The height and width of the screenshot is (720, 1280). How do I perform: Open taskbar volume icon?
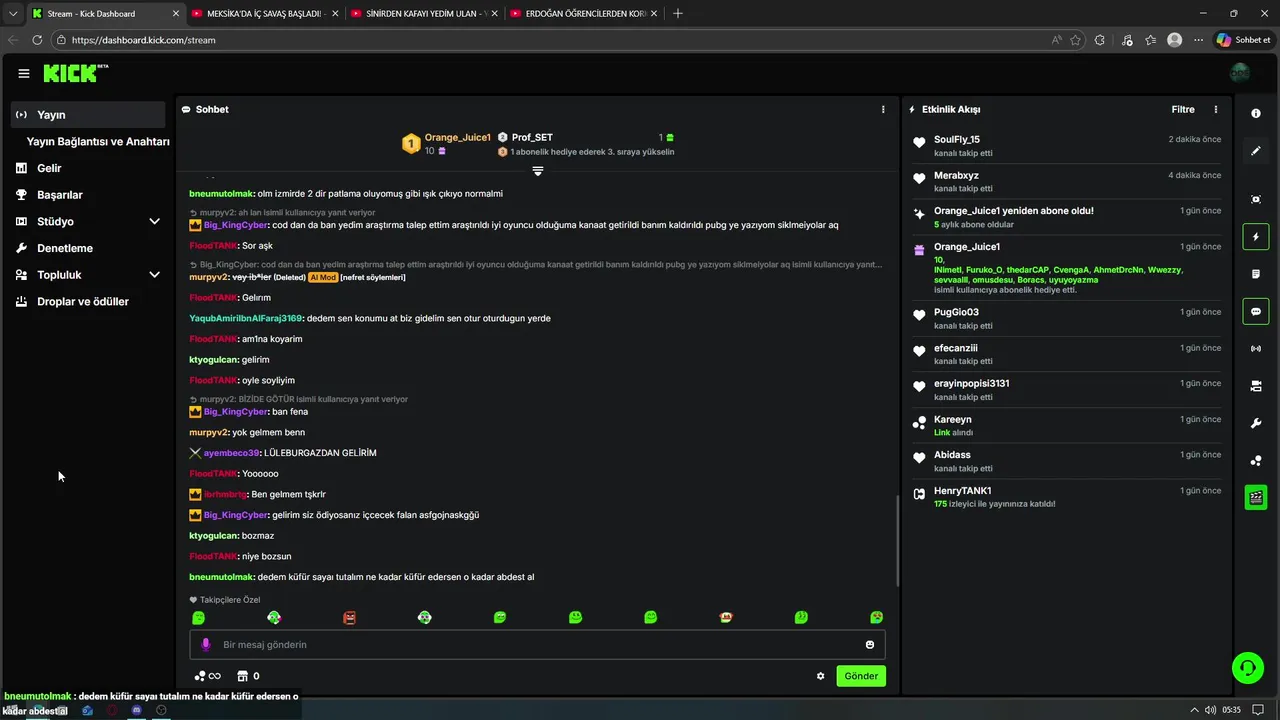pos(1211,710)
